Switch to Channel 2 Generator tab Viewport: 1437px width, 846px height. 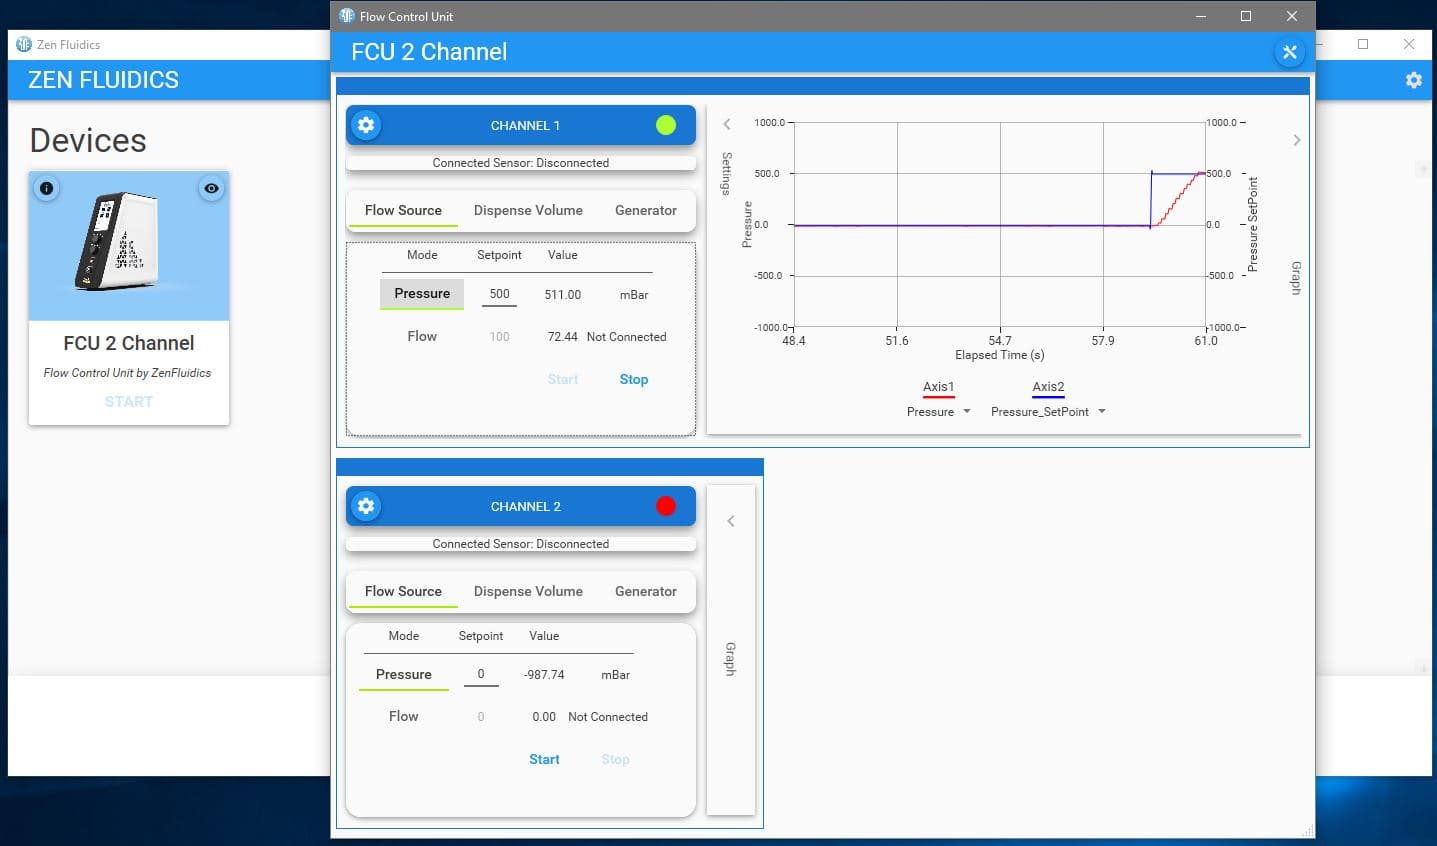pyautogui.click(x=646, y=591)
